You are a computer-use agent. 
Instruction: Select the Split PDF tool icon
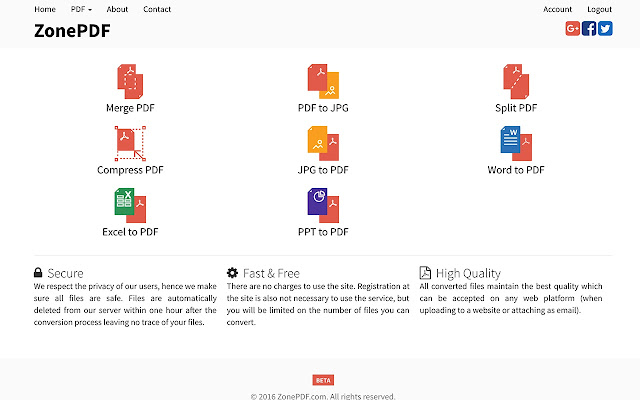click(516, 81)
